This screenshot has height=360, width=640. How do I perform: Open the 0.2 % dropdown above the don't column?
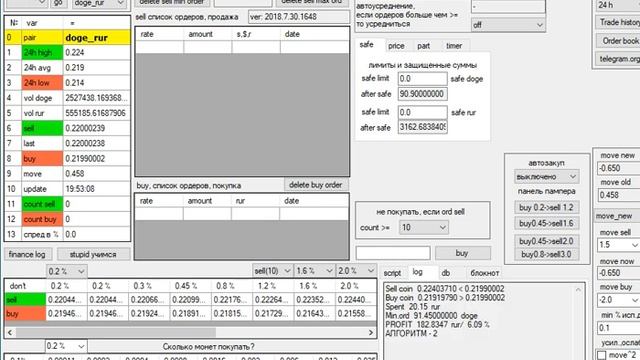click(x=66, y=271)
